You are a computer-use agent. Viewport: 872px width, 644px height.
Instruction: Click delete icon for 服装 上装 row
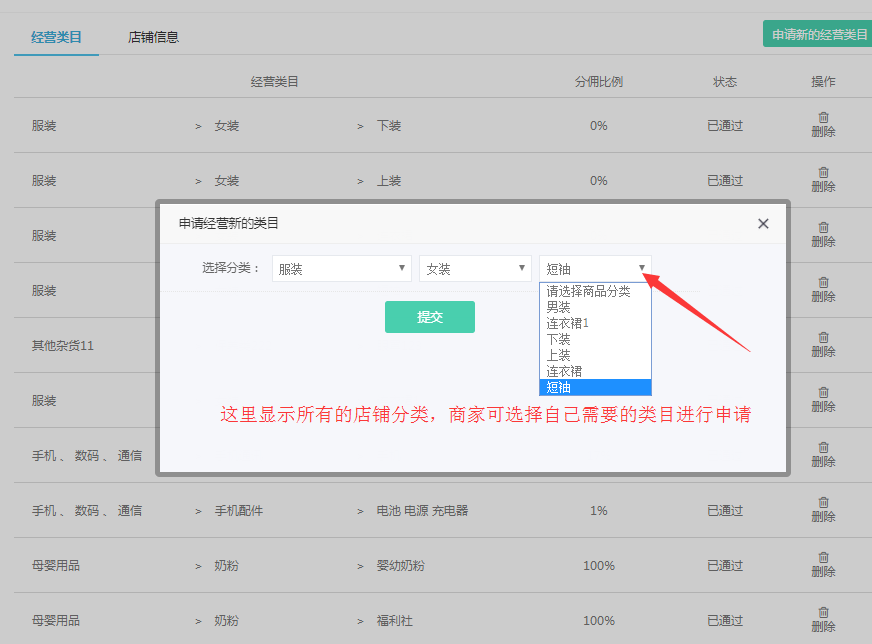823,180
